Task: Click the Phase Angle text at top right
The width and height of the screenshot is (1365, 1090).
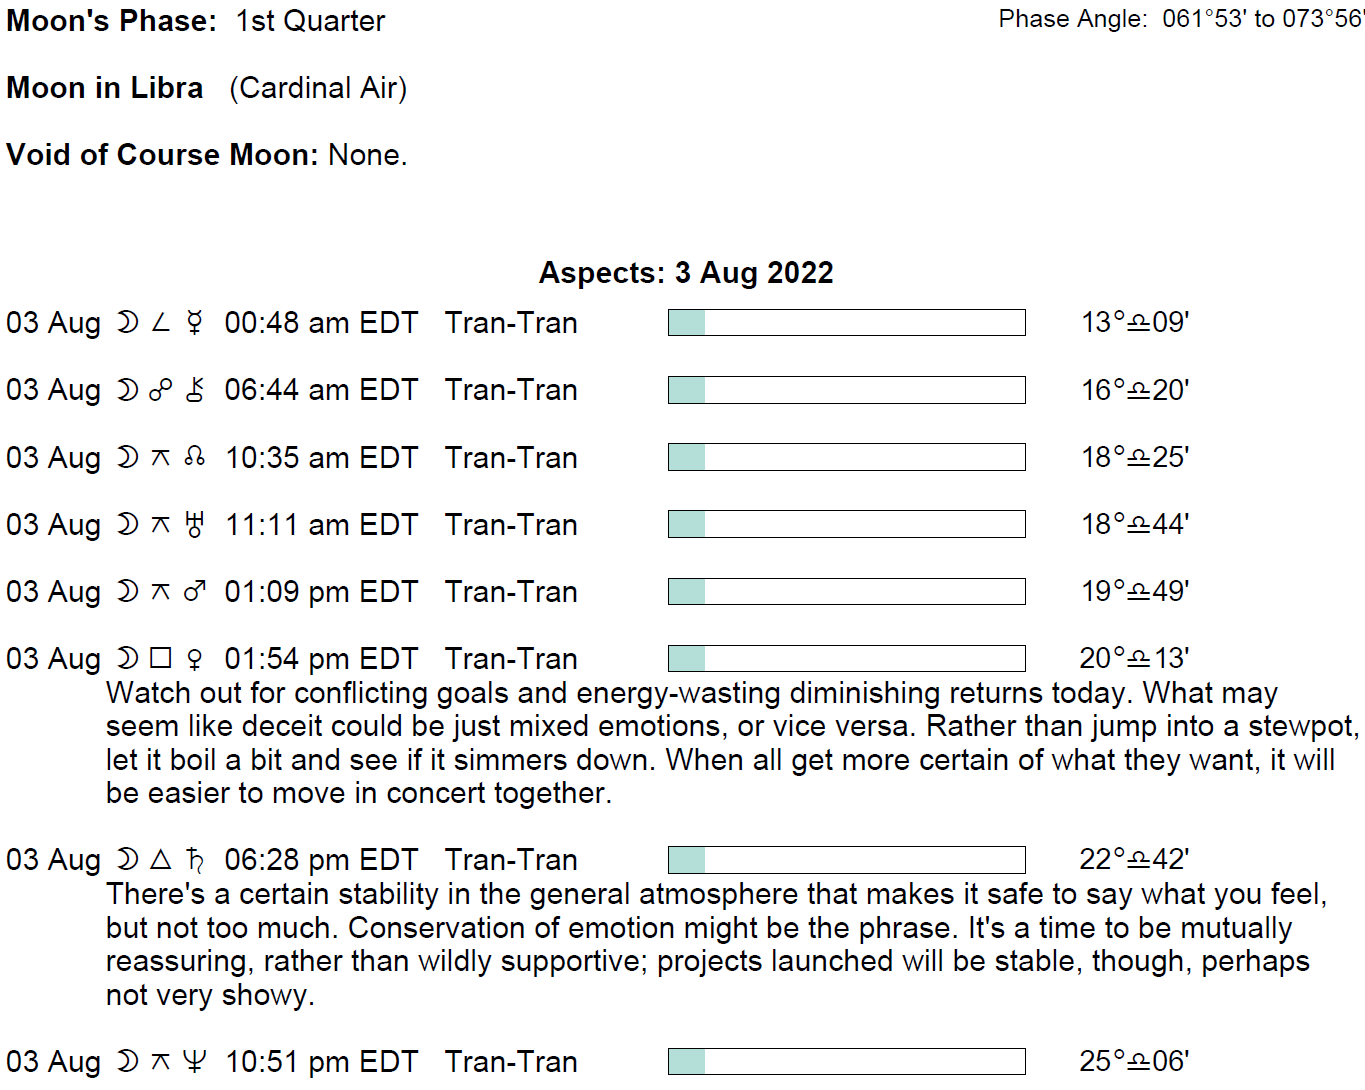Action: coord(1180,19)
